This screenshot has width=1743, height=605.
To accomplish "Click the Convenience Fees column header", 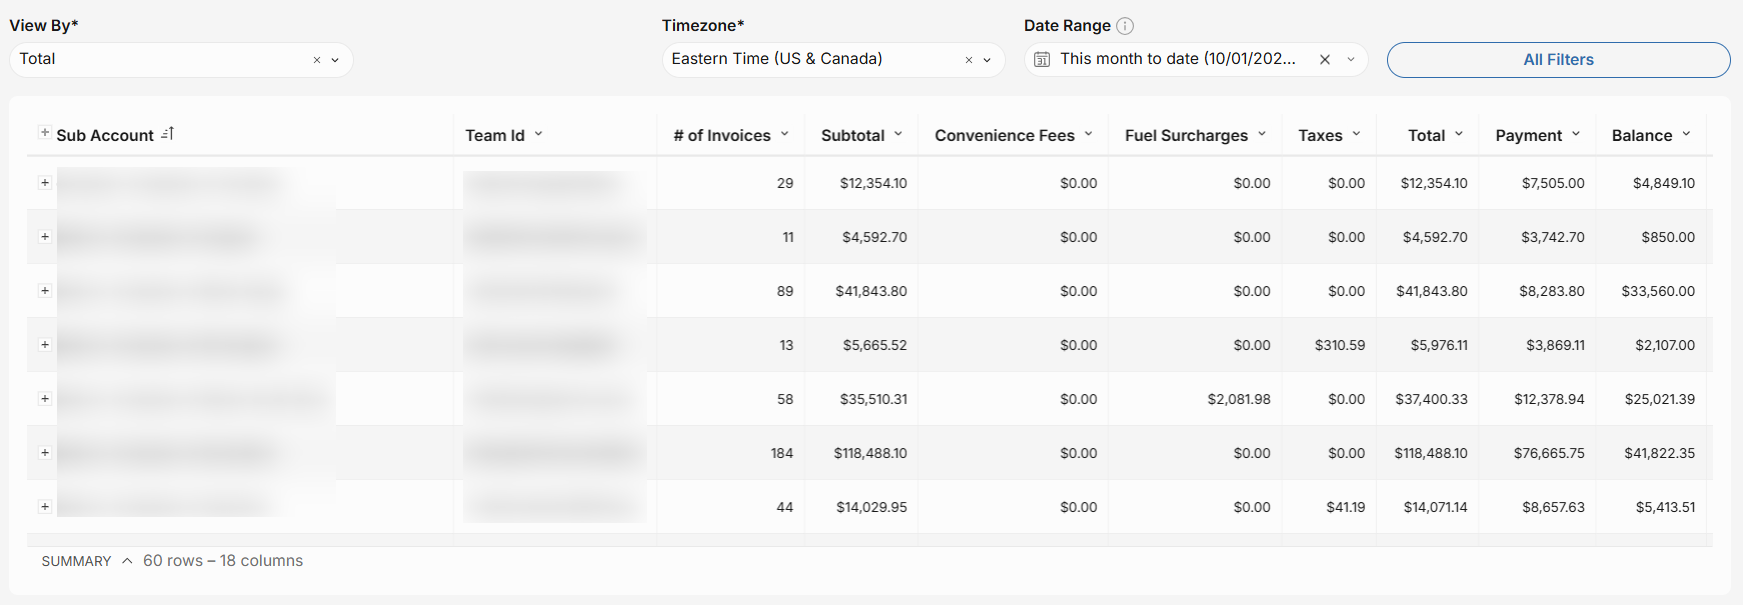I will [x=1005, y=136].
